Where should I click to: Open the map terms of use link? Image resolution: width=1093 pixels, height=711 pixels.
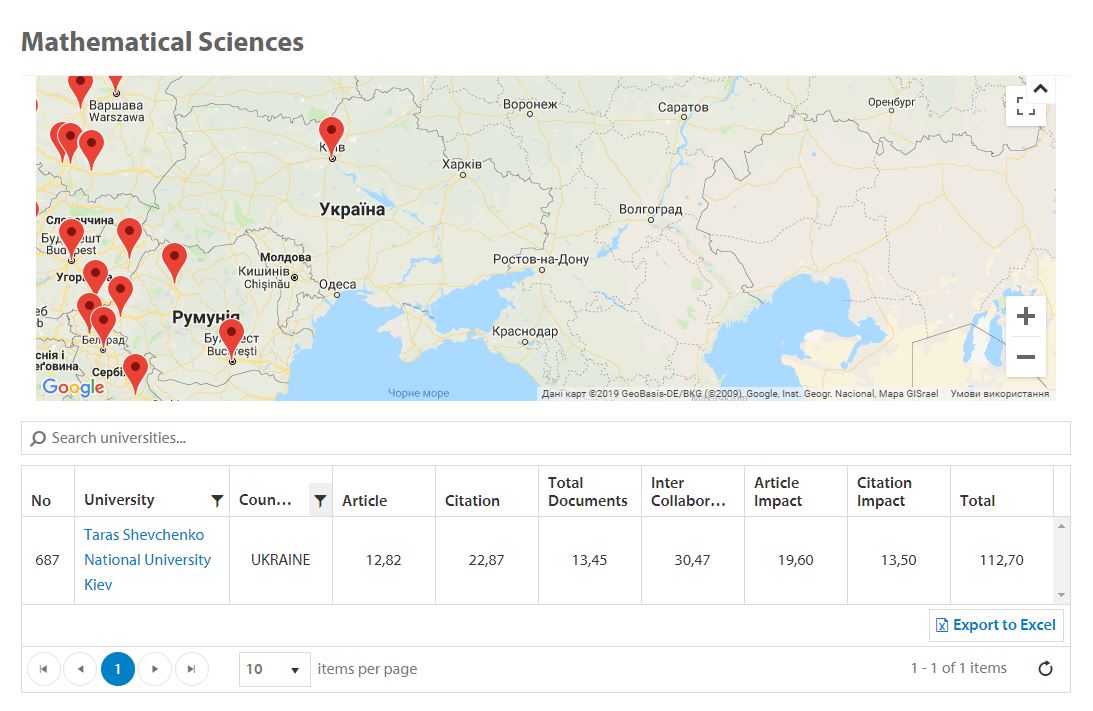click(x=1000, y=394)
